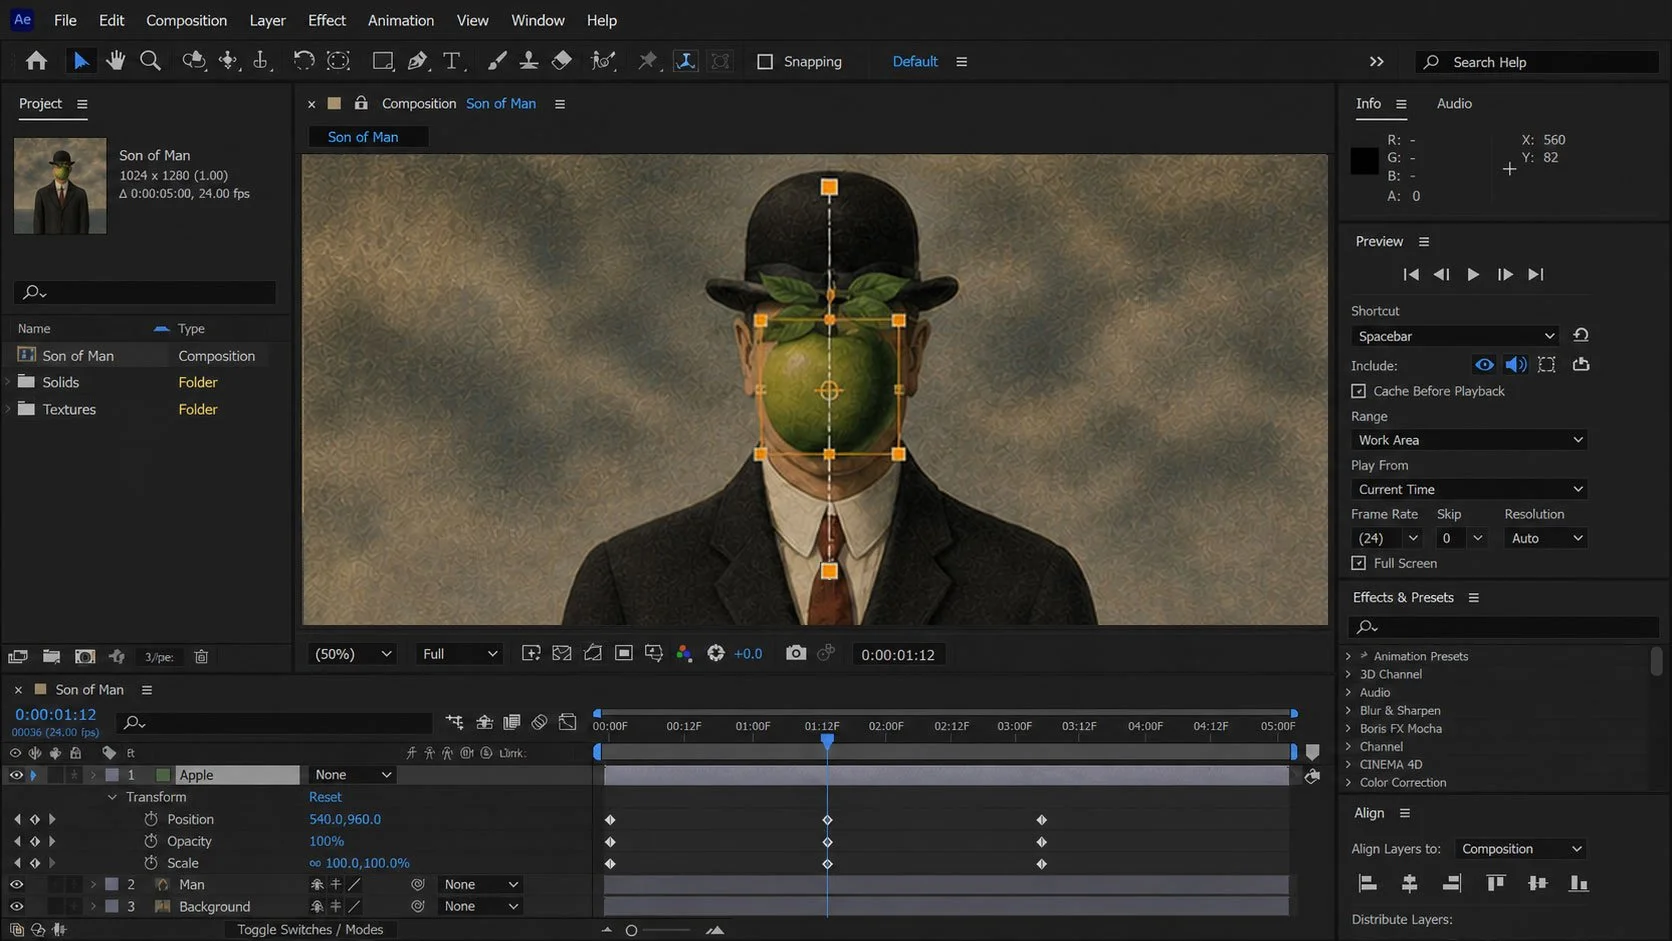Reset the Apple layer Transform
This screenshot has height=941, width=1672.
[x=325, y=797]
